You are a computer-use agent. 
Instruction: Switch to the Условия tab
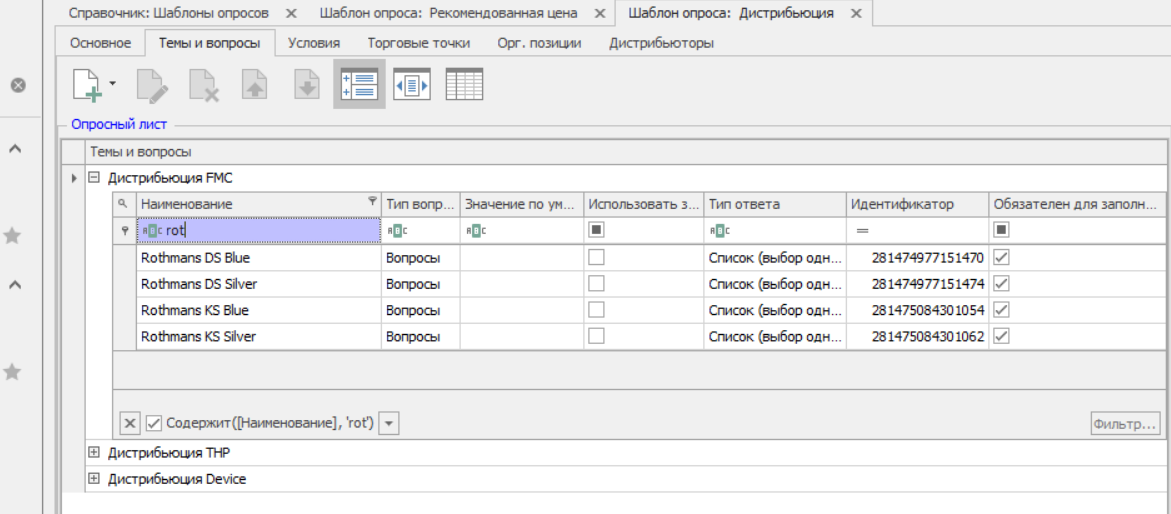[314, 43]
